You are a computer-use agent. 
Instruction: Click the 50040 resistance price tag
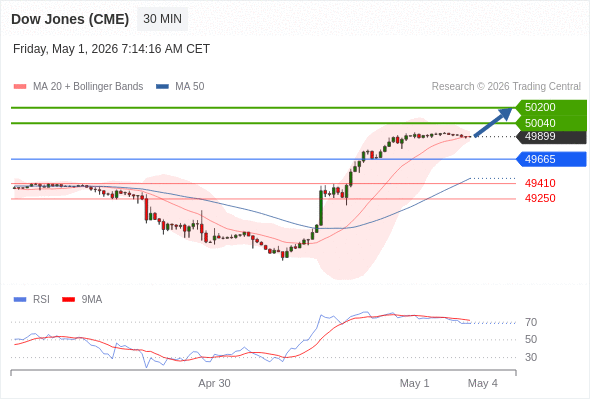[x=551, y=123]
